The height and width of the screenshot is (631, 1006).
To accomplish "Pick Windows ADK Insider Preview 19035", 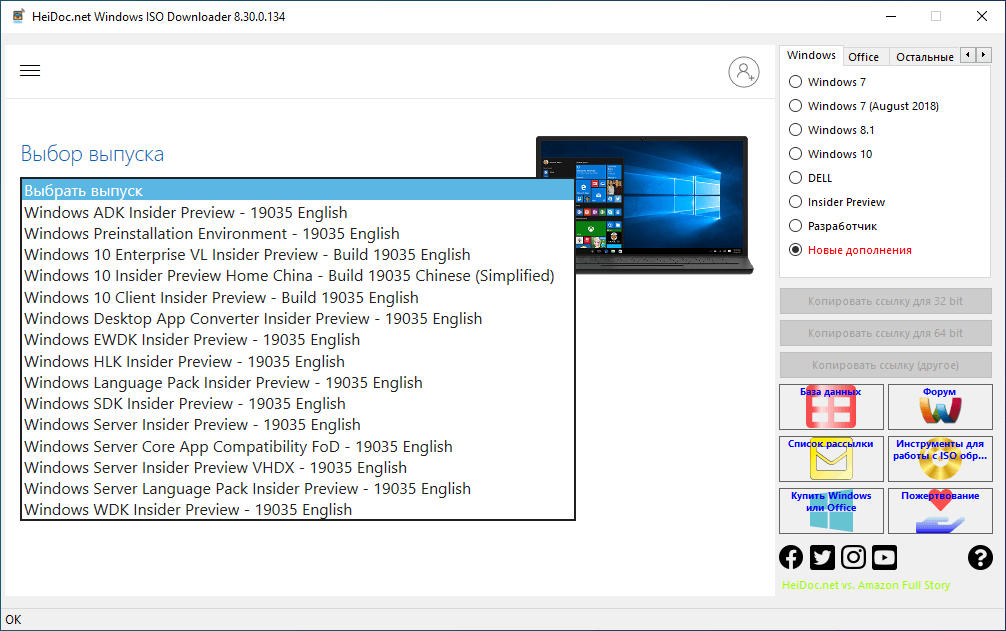I will tap(298, 212).
